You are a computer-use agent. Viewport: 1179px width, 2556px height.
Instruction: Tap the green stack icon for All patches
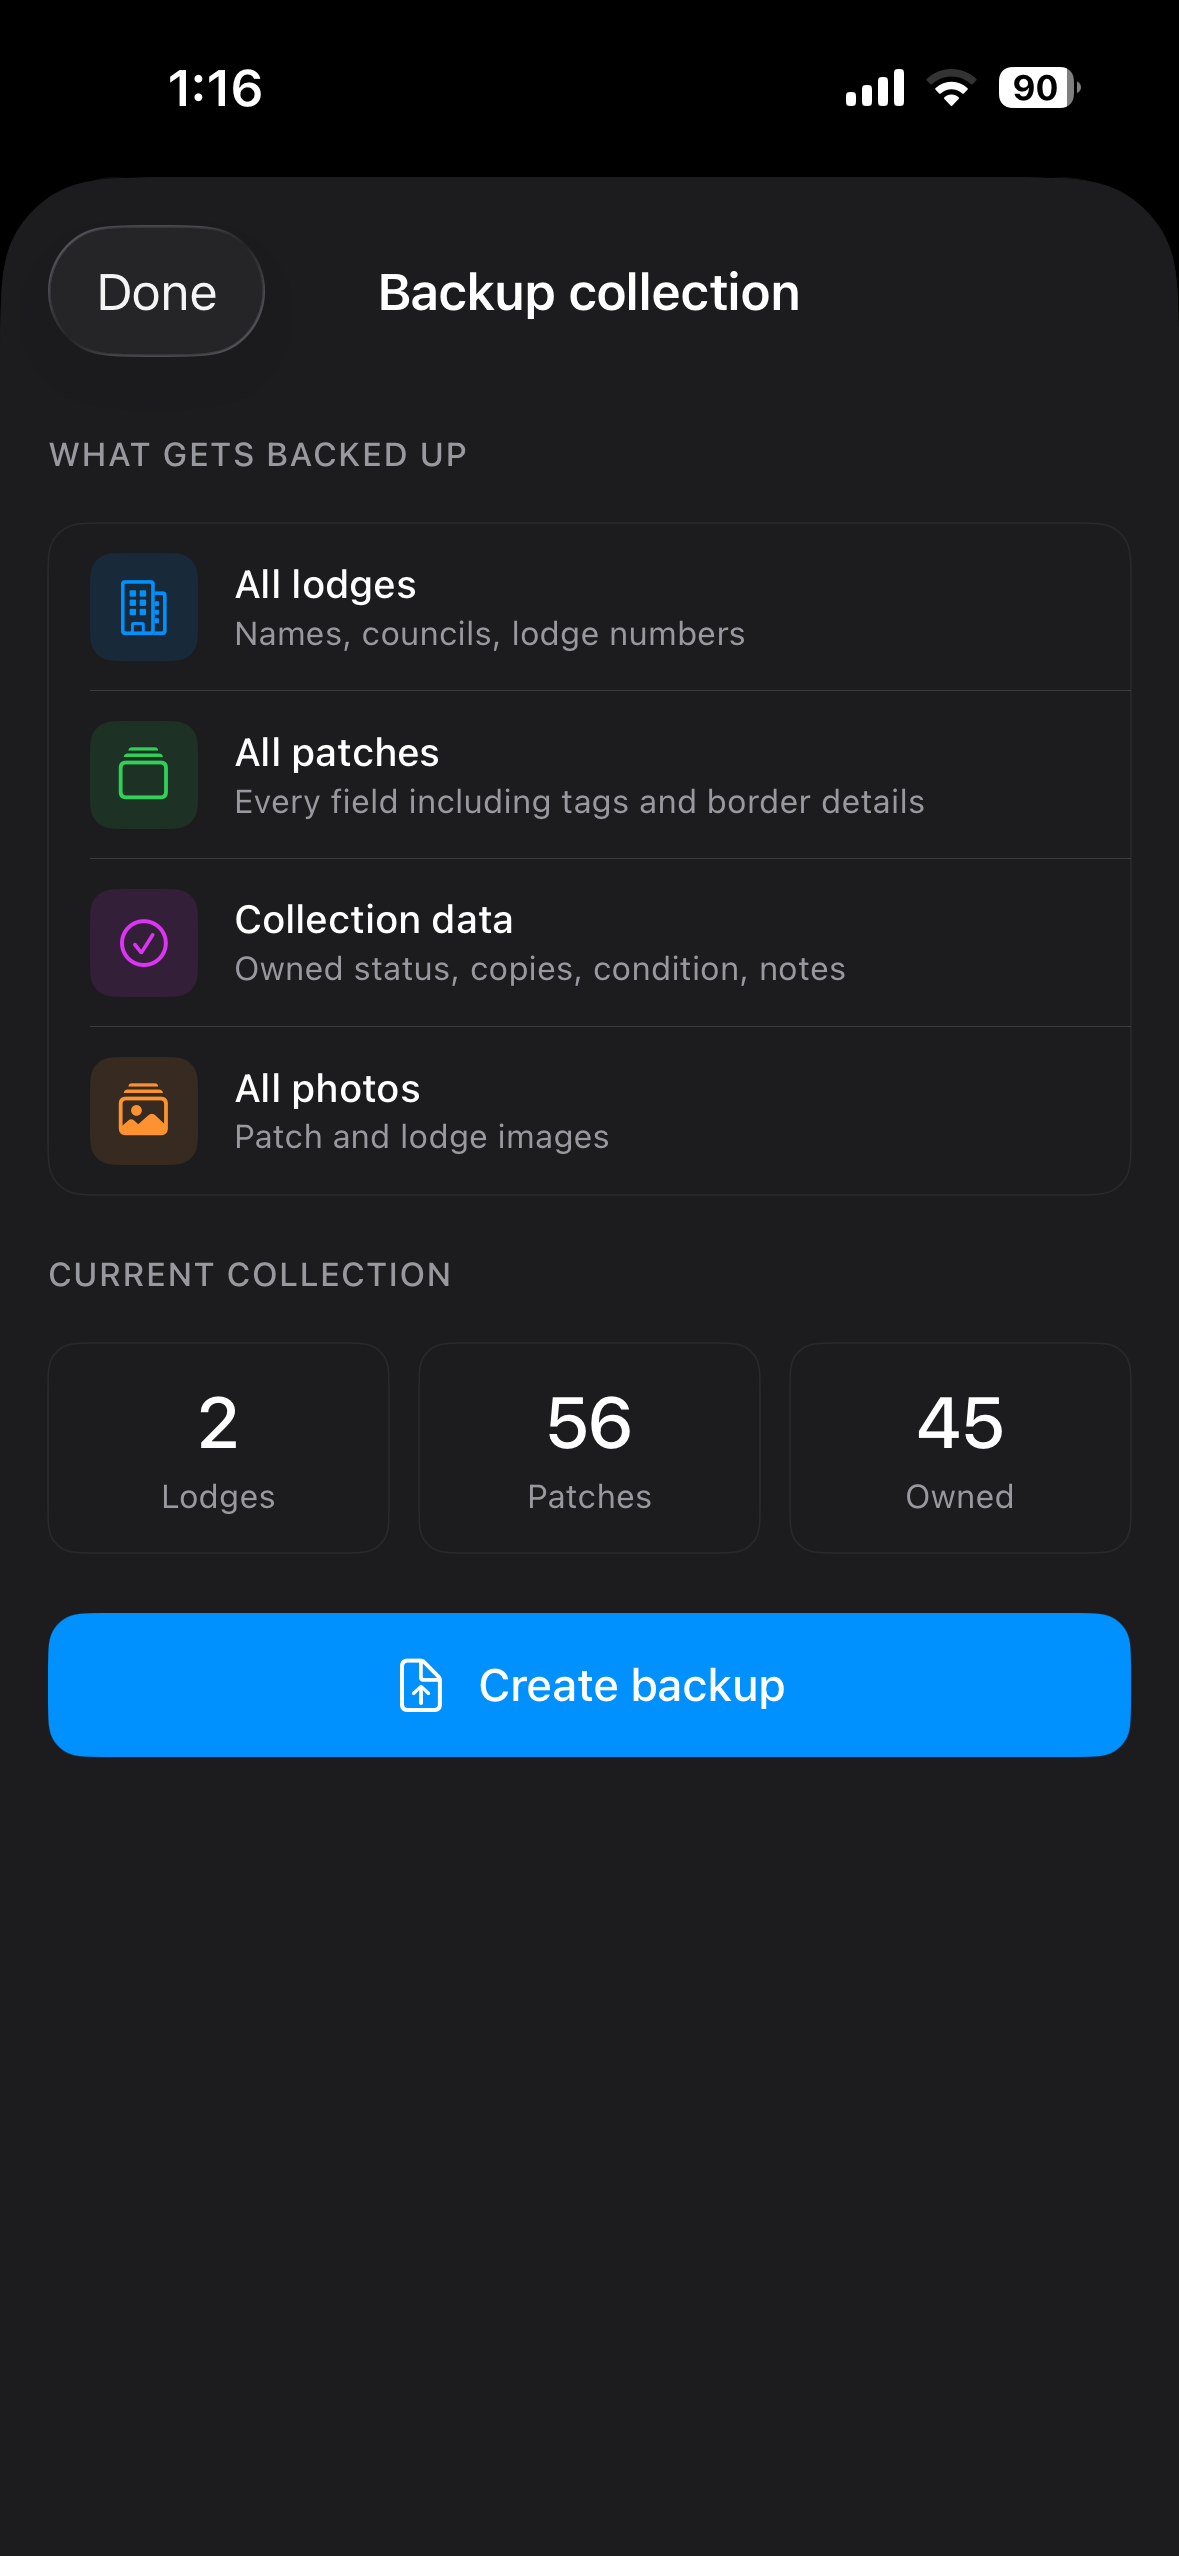144,775
